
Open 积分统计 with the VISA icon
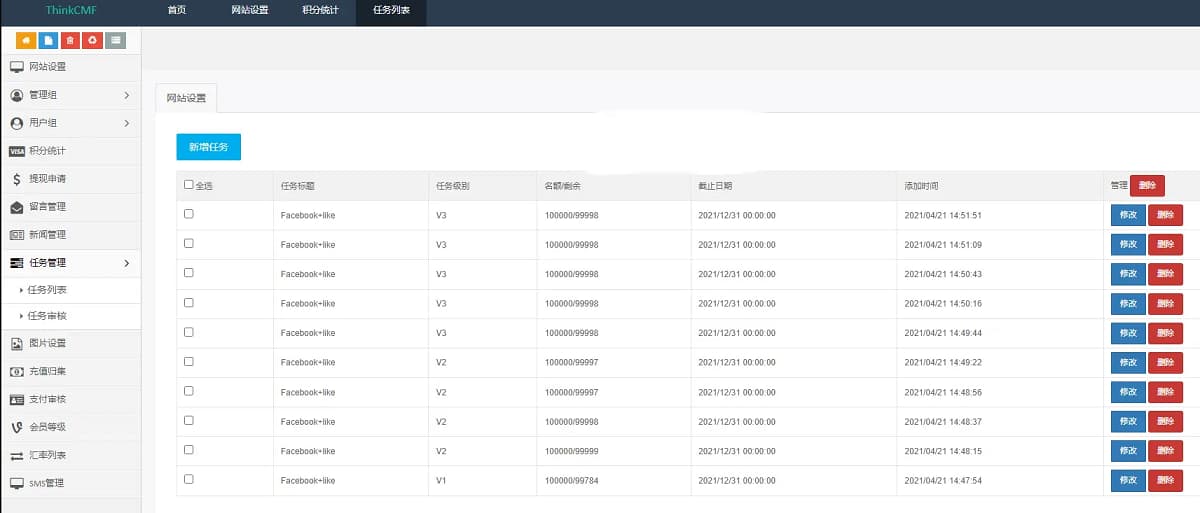click(47, 151)
